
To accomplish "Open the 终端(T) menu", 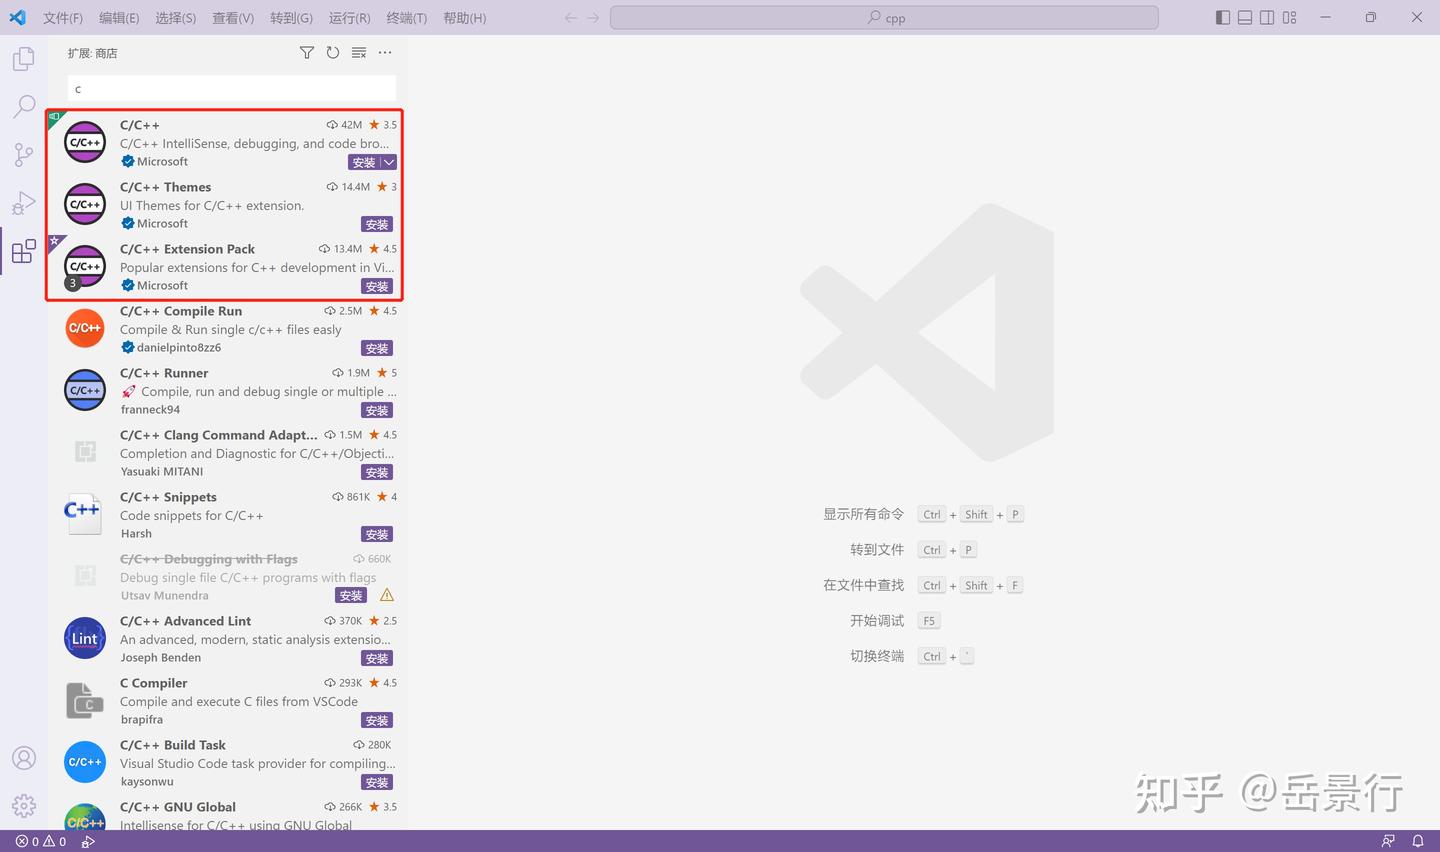I will (405, 17).
